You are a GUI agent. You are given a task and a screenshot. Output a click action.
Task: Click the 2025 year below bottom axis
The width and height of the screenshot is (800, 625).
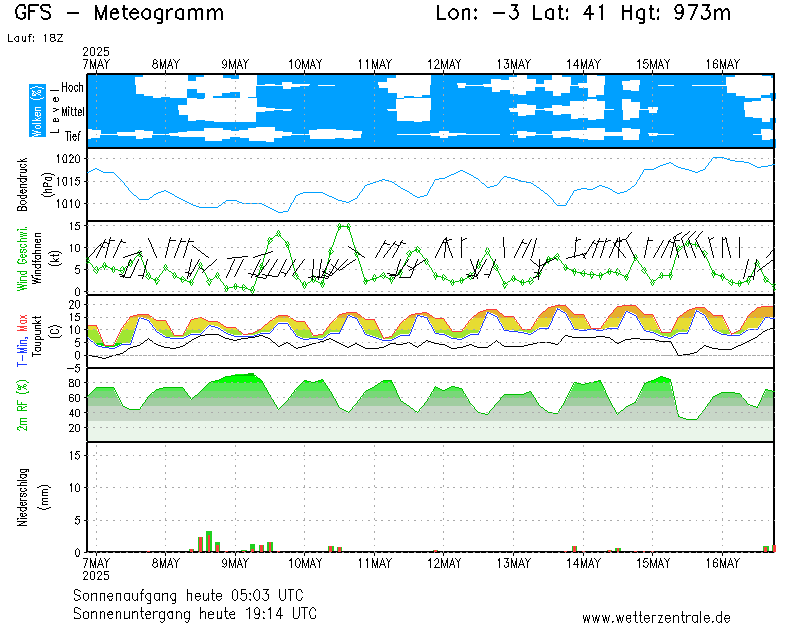[96, 576]
